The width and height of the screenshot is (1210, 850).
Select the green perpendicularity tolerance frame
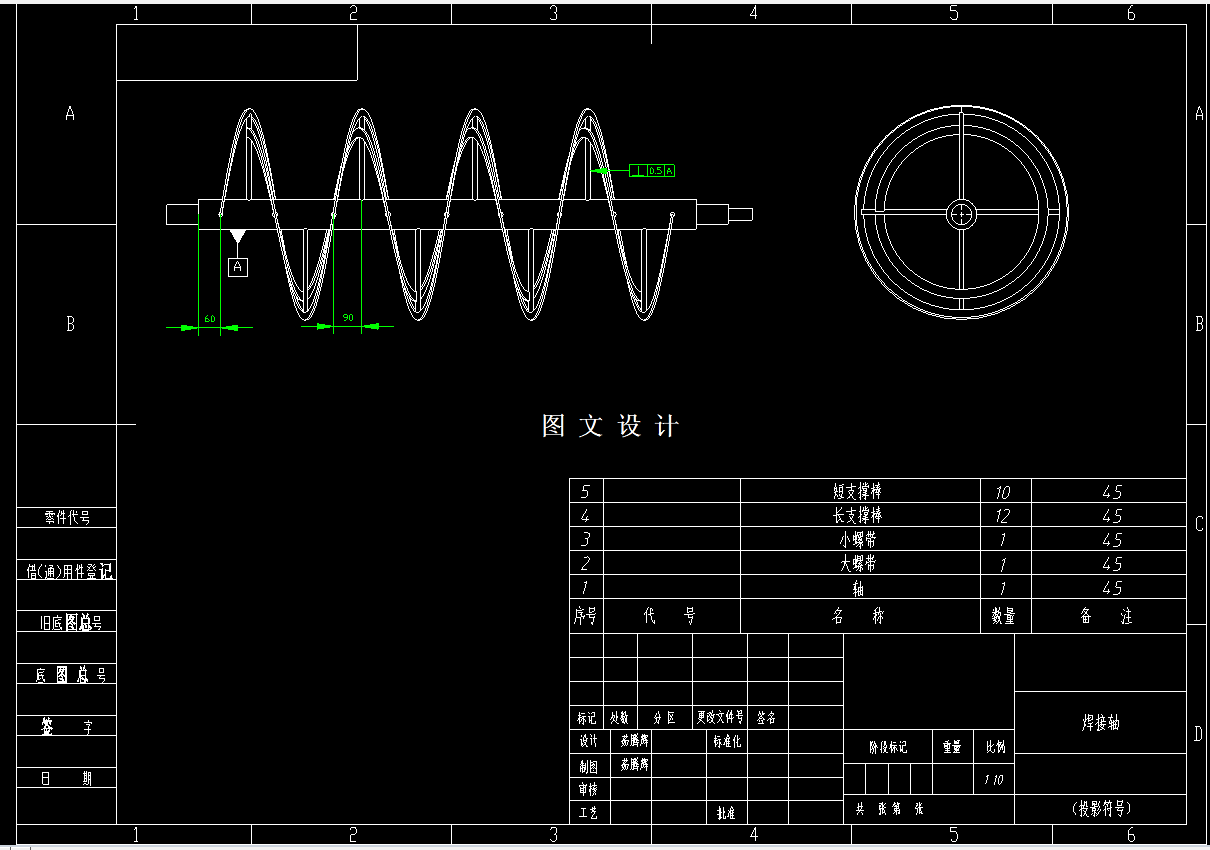652,170
